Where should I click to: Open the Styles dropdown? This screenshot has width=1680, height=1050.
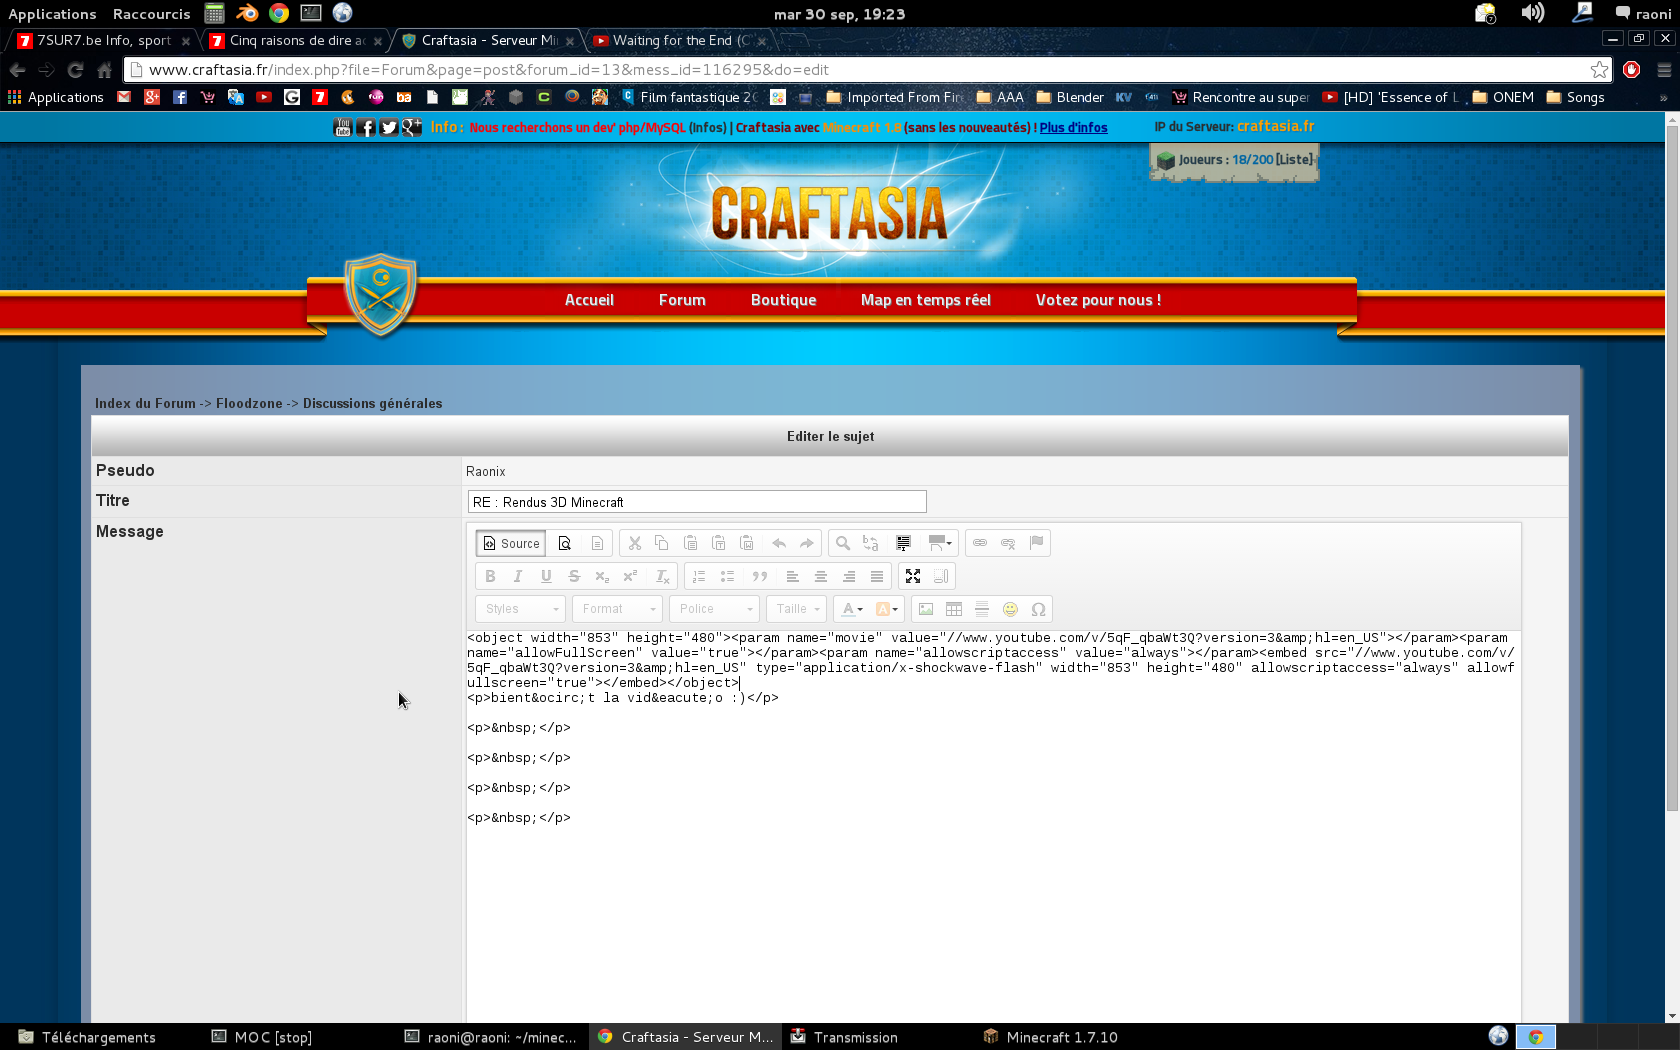tap(521, 609)
